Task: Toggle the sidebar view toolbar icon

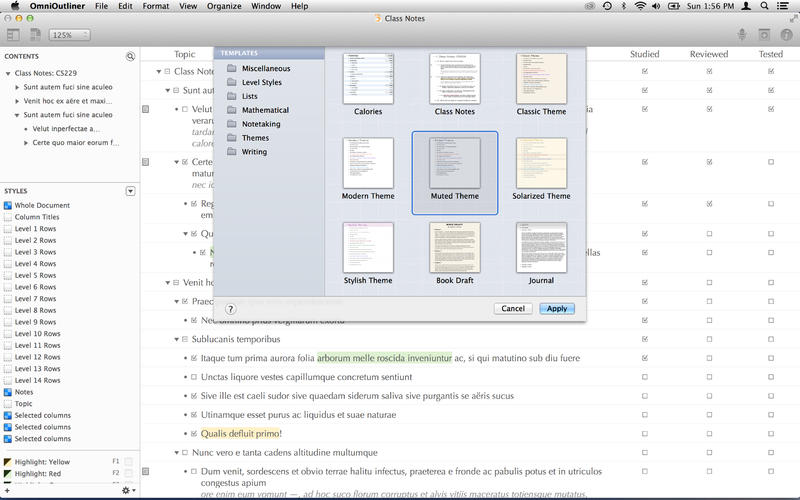Action: [x=13, y=35]
